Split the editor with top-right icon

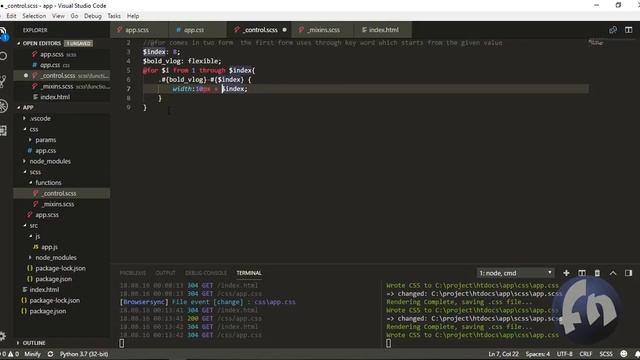click(628, 30)
